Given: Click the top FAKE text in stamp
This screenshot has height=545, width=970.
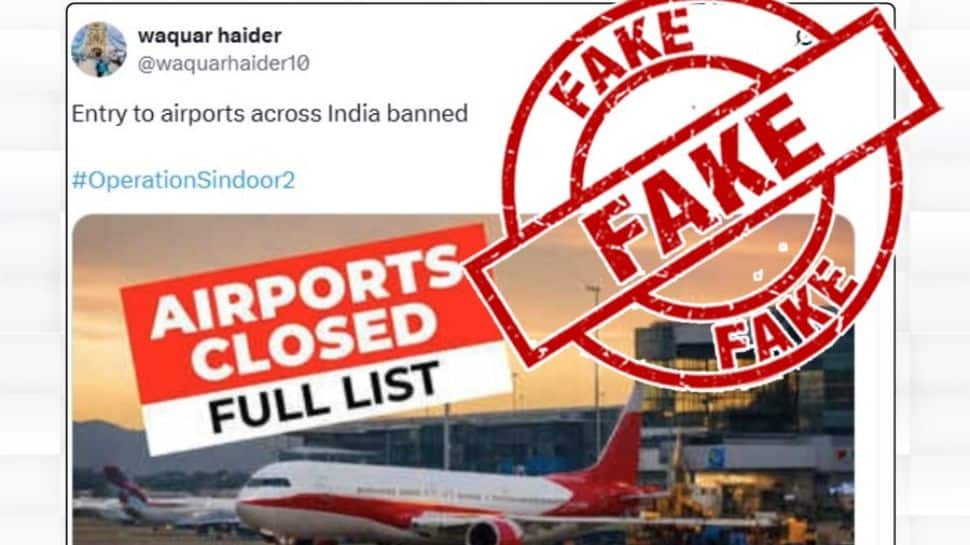Looking at the screenshot, I should click(620, 60).
